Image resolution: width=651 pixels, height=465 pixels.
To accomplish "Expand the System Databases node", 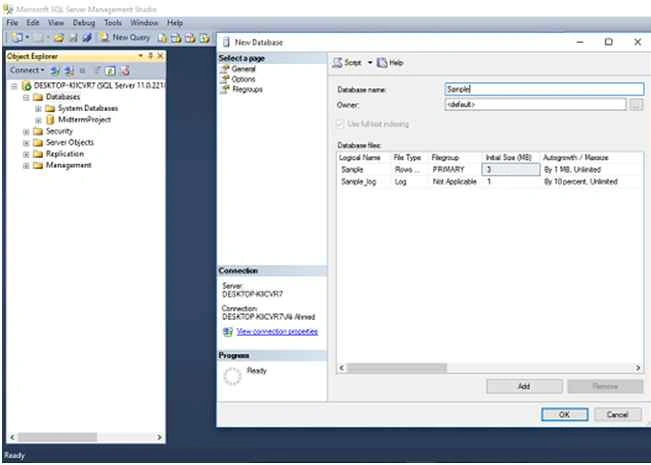I will [38, 108].
